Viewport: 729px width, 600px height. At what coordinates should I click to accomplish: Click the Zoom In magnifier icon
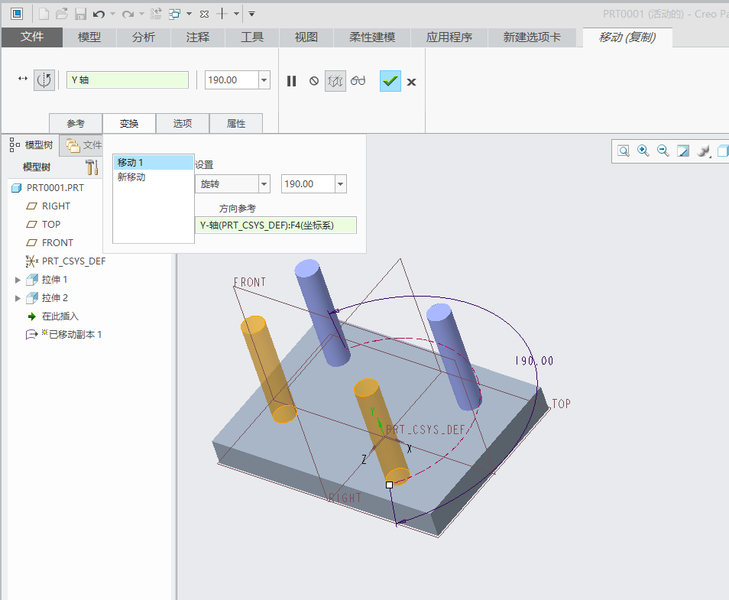coord(643,151)
